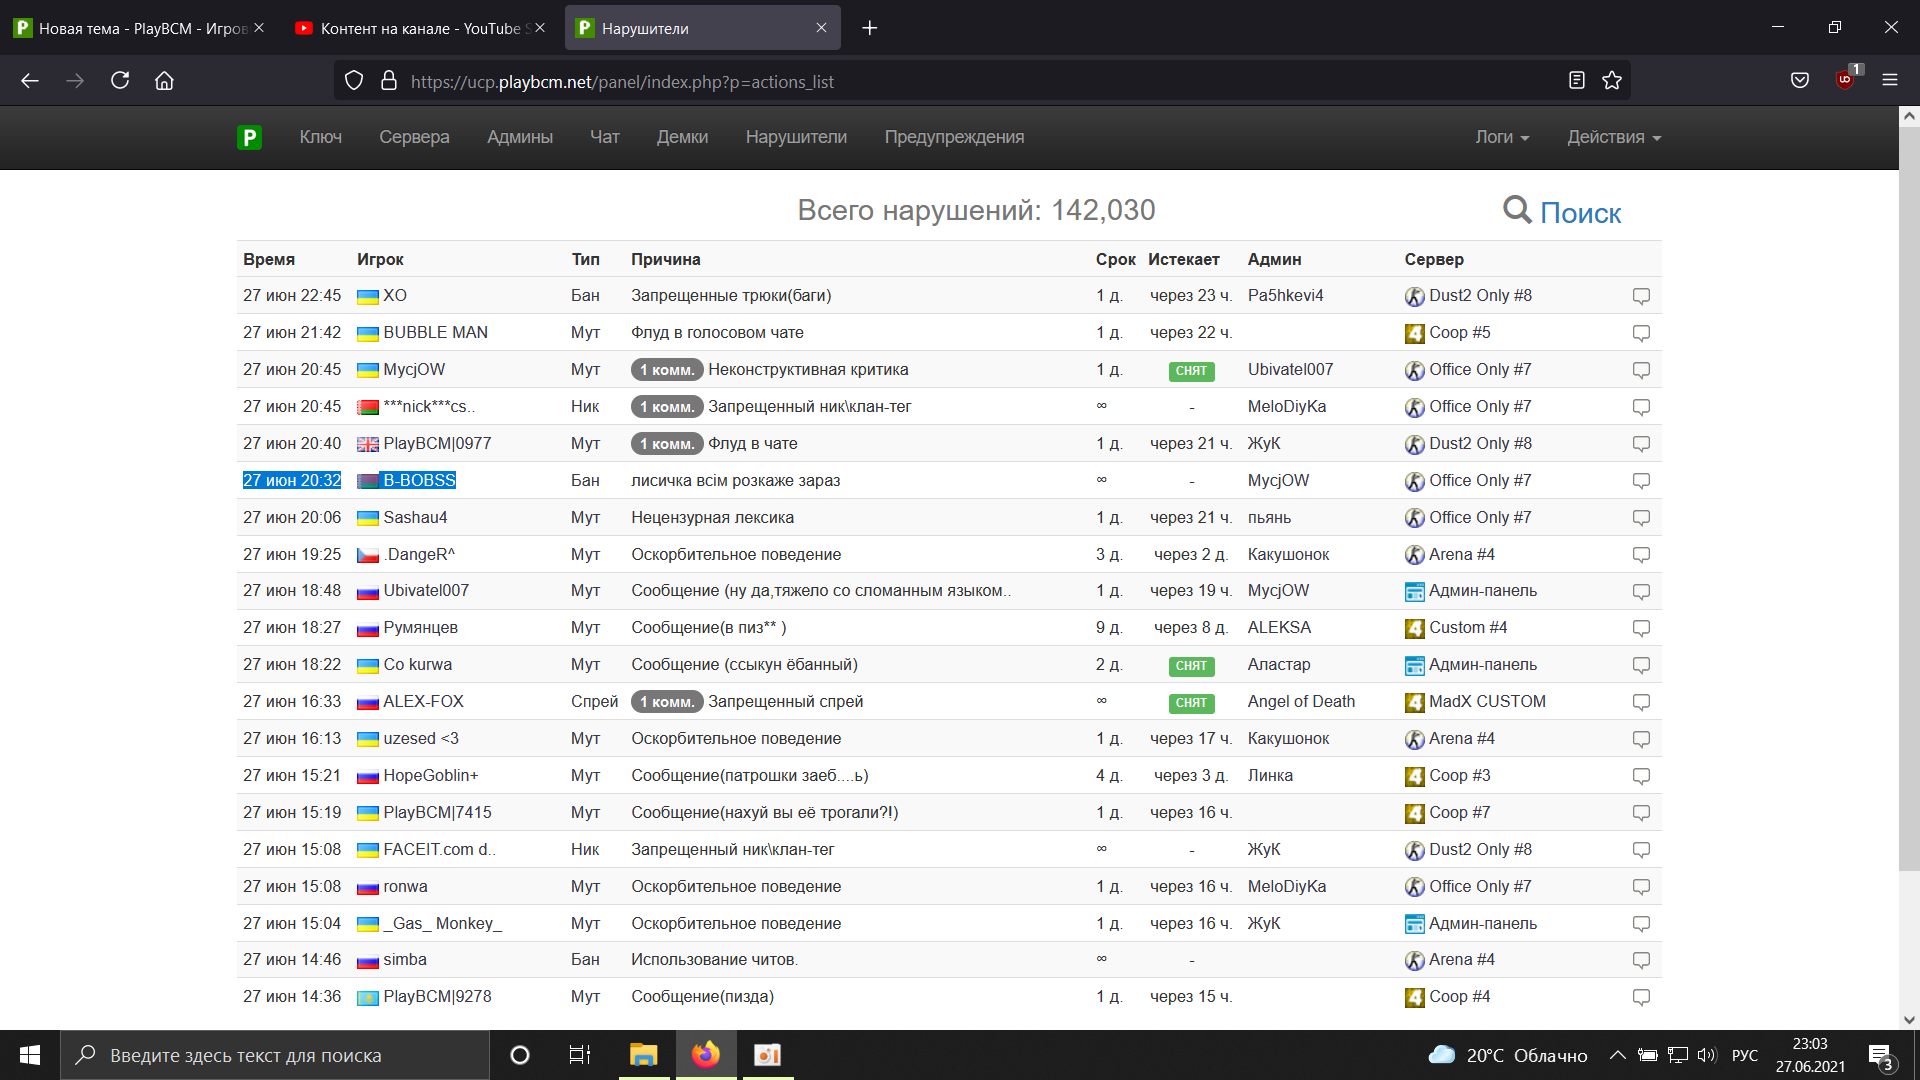Open the Сервера menu item
Viewport: 1920px width, 1080px height.
[414, 137]
